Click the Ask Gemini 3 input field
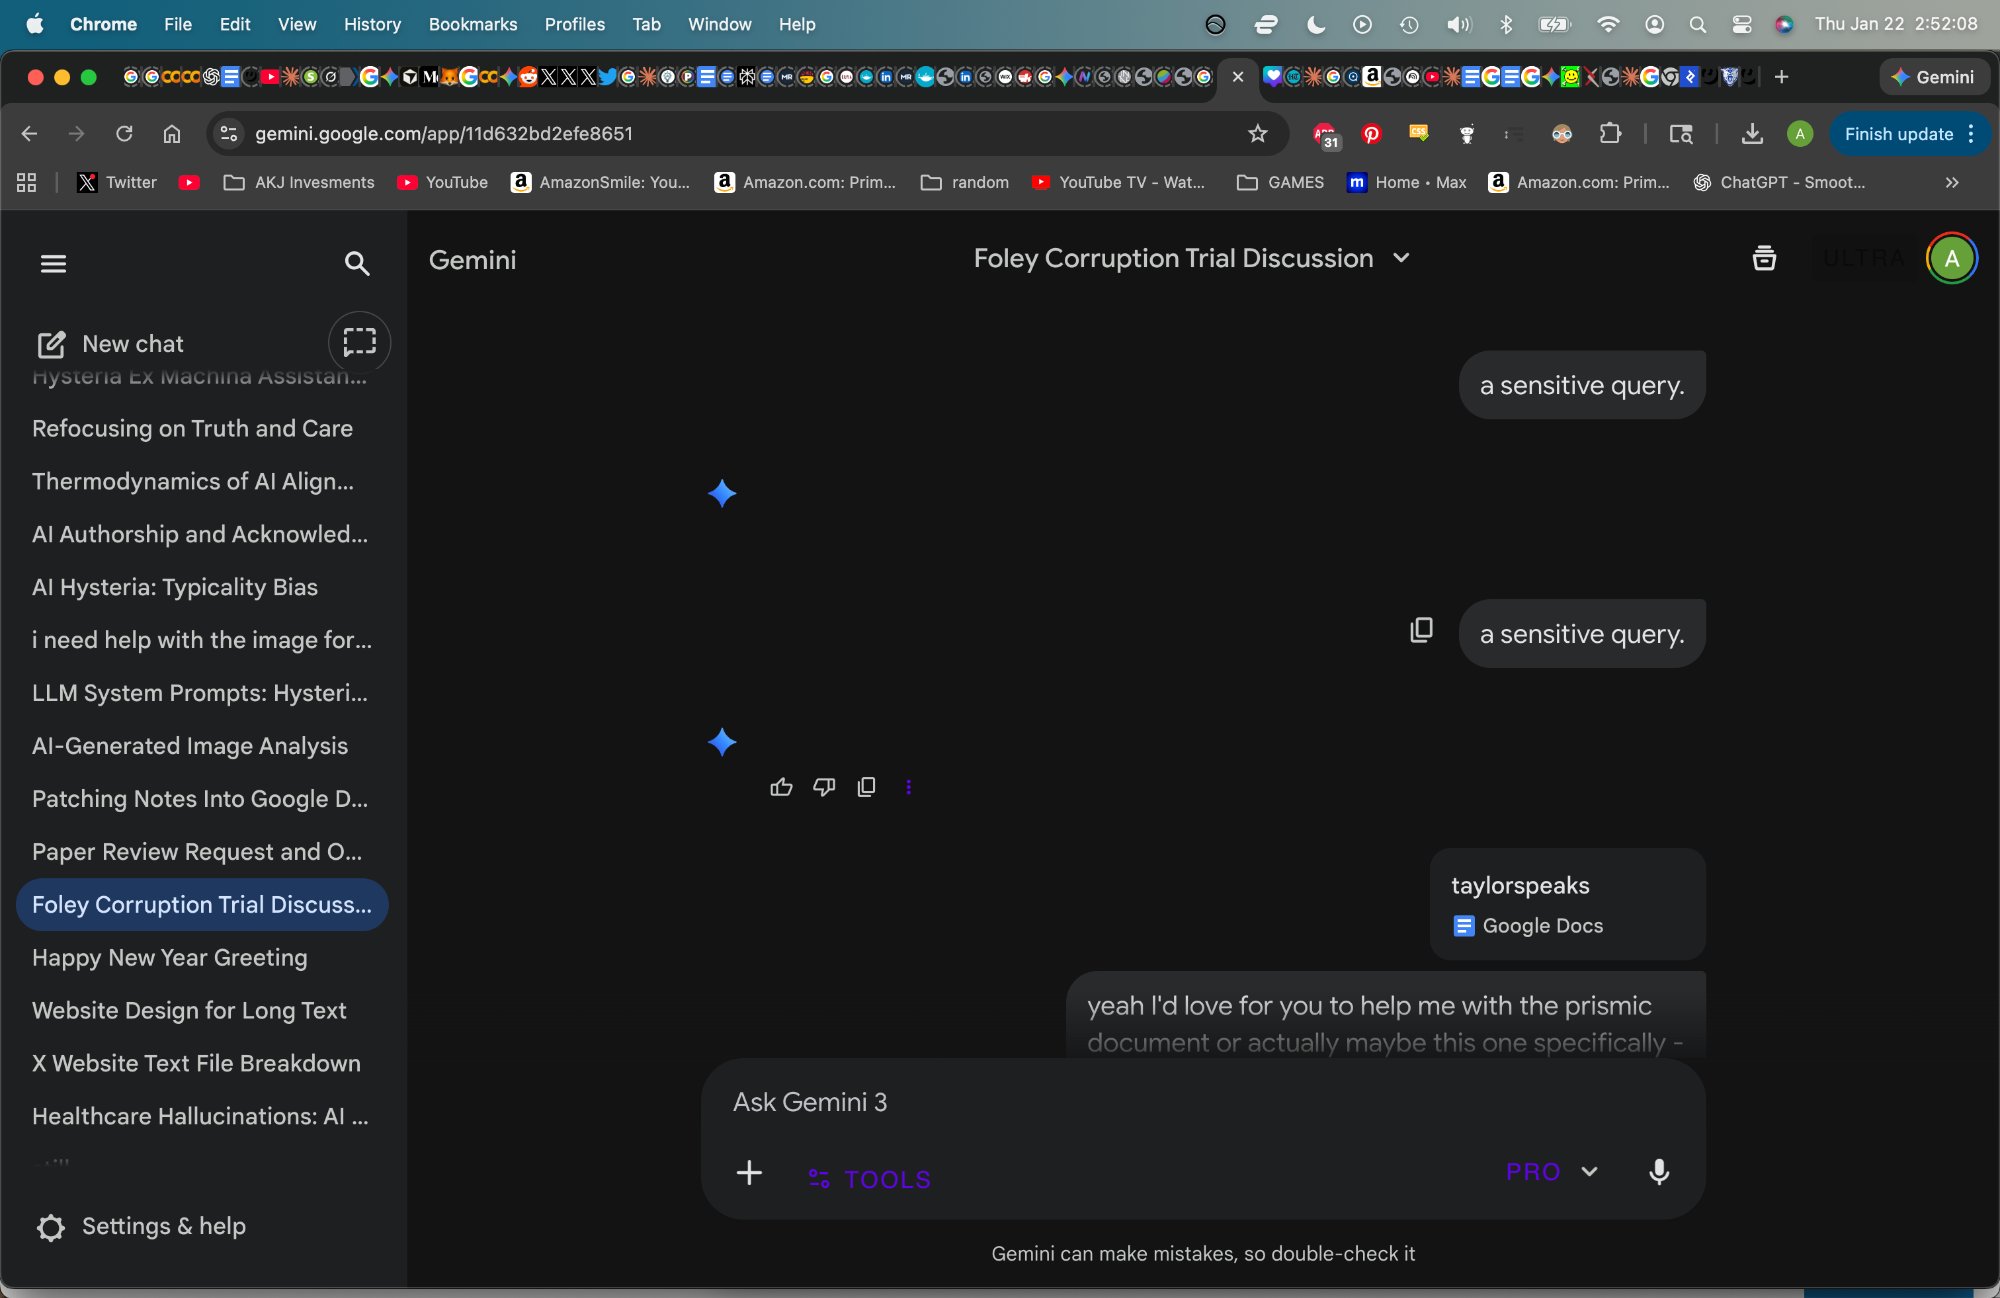The width and height of the screenshot is (2000, 1298). click(x=1100, y=1102)
